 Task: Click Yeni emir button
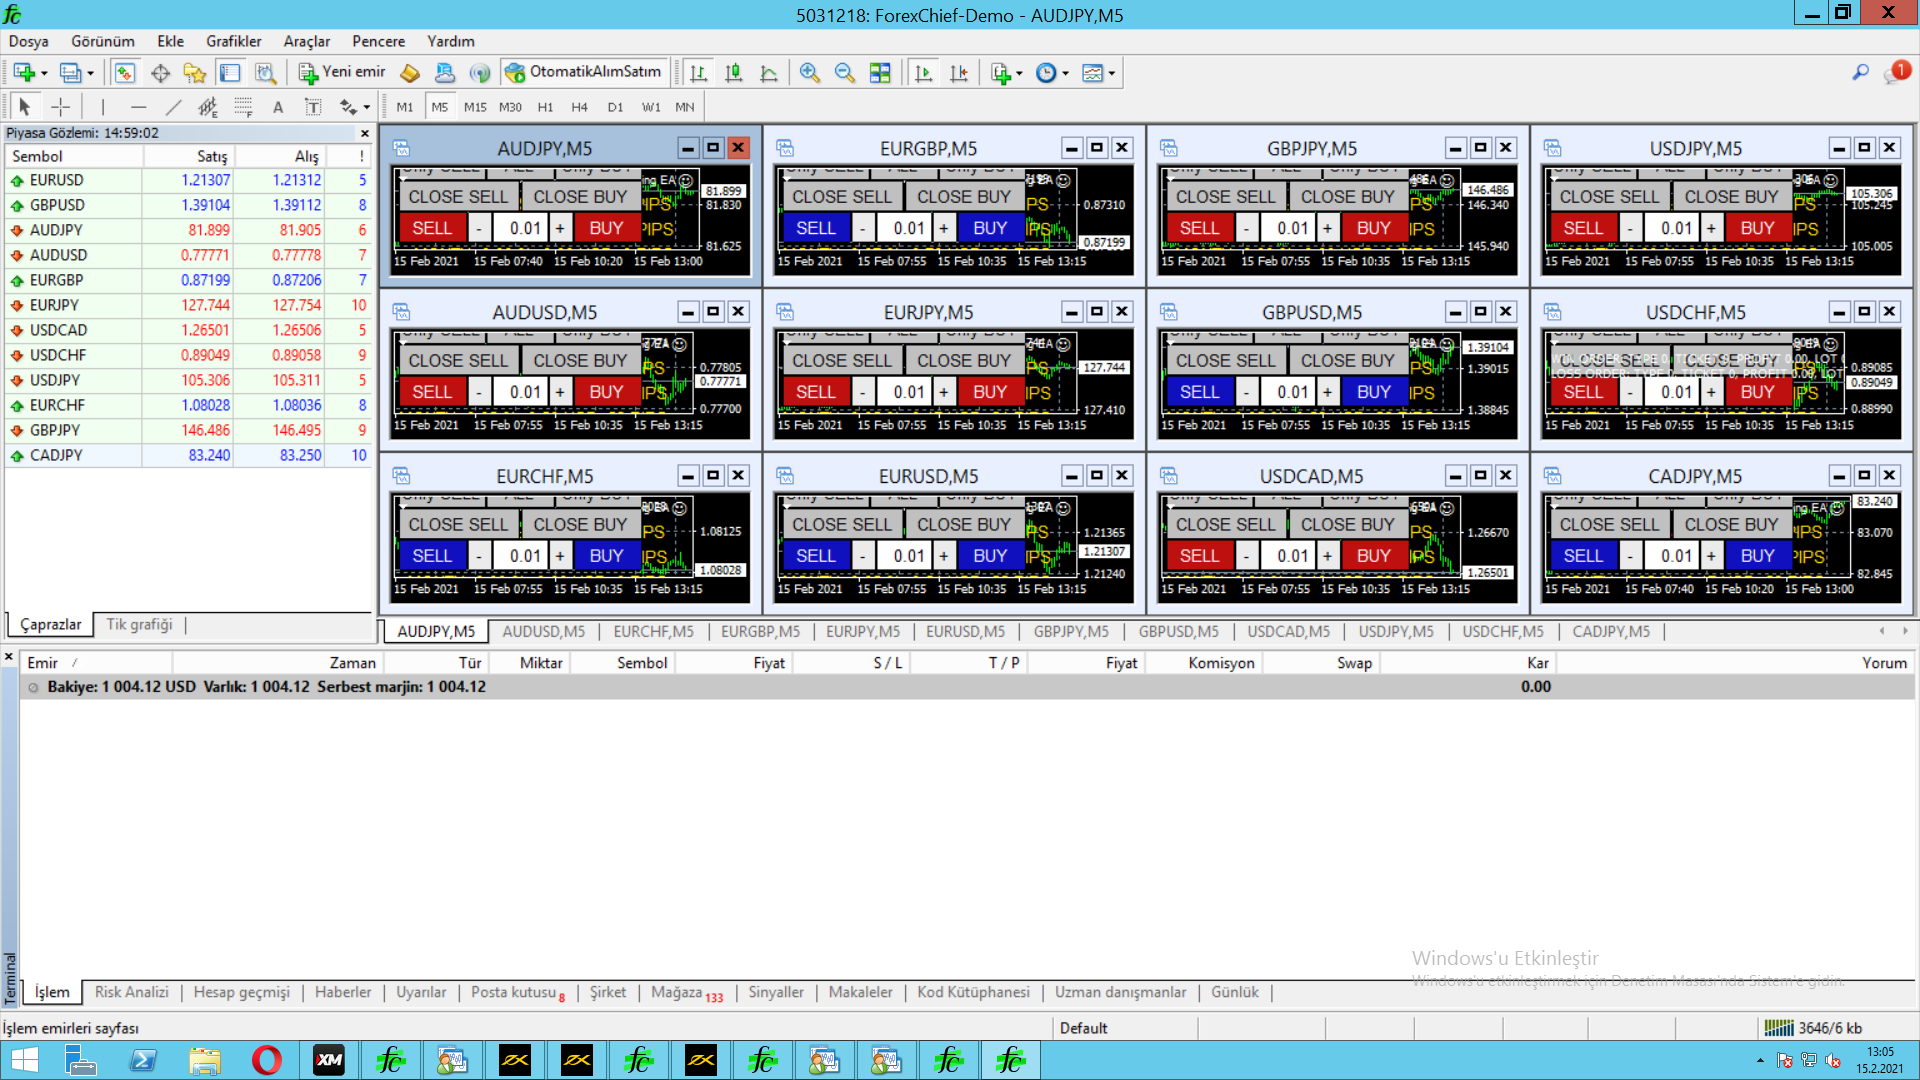tap(342, 72)
